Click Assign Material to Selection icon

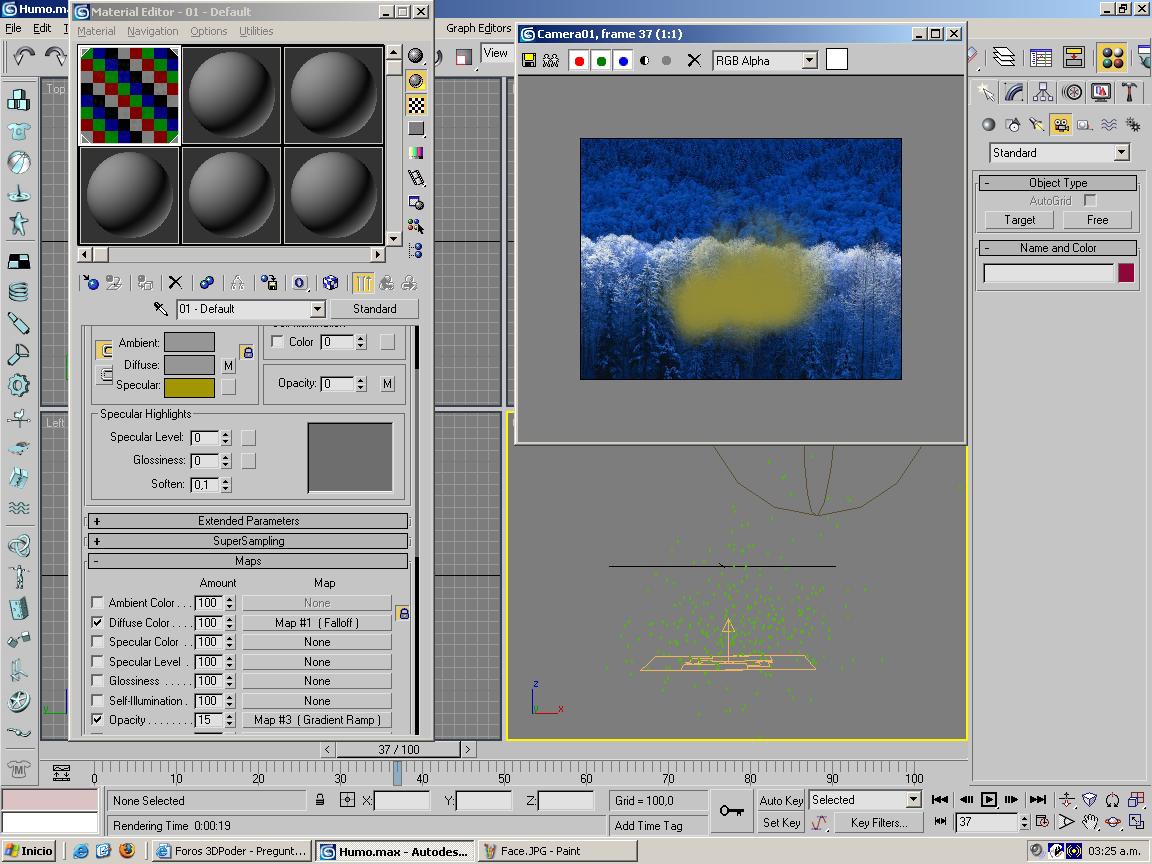click(145, 283)
